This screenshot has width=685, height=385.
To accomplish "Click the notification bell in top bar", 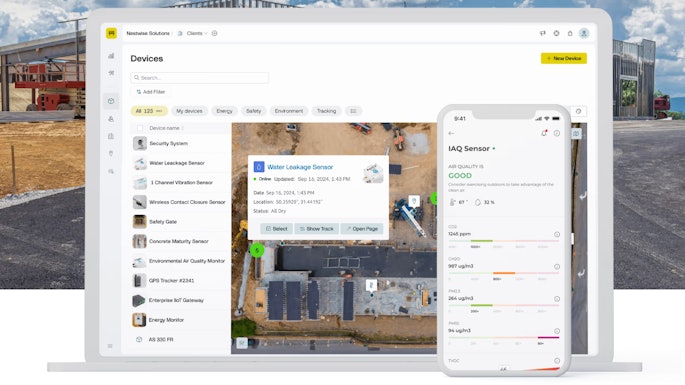I will pyautogui.click(x=570, y=33).
